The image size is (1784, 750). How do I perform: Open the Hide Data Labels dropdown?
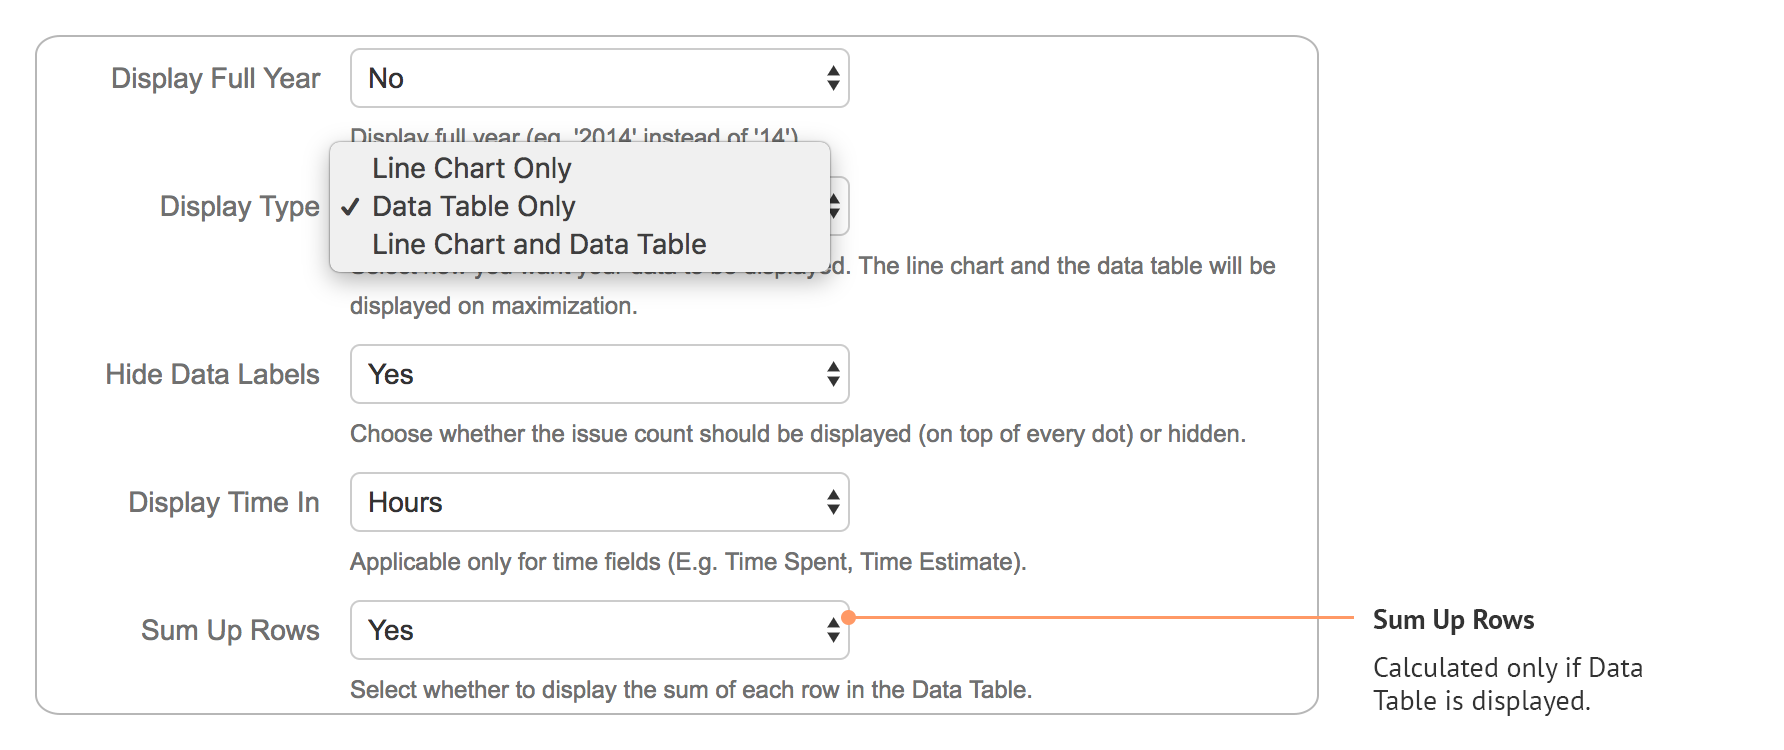pyautogui.click(x=598, y=374)
